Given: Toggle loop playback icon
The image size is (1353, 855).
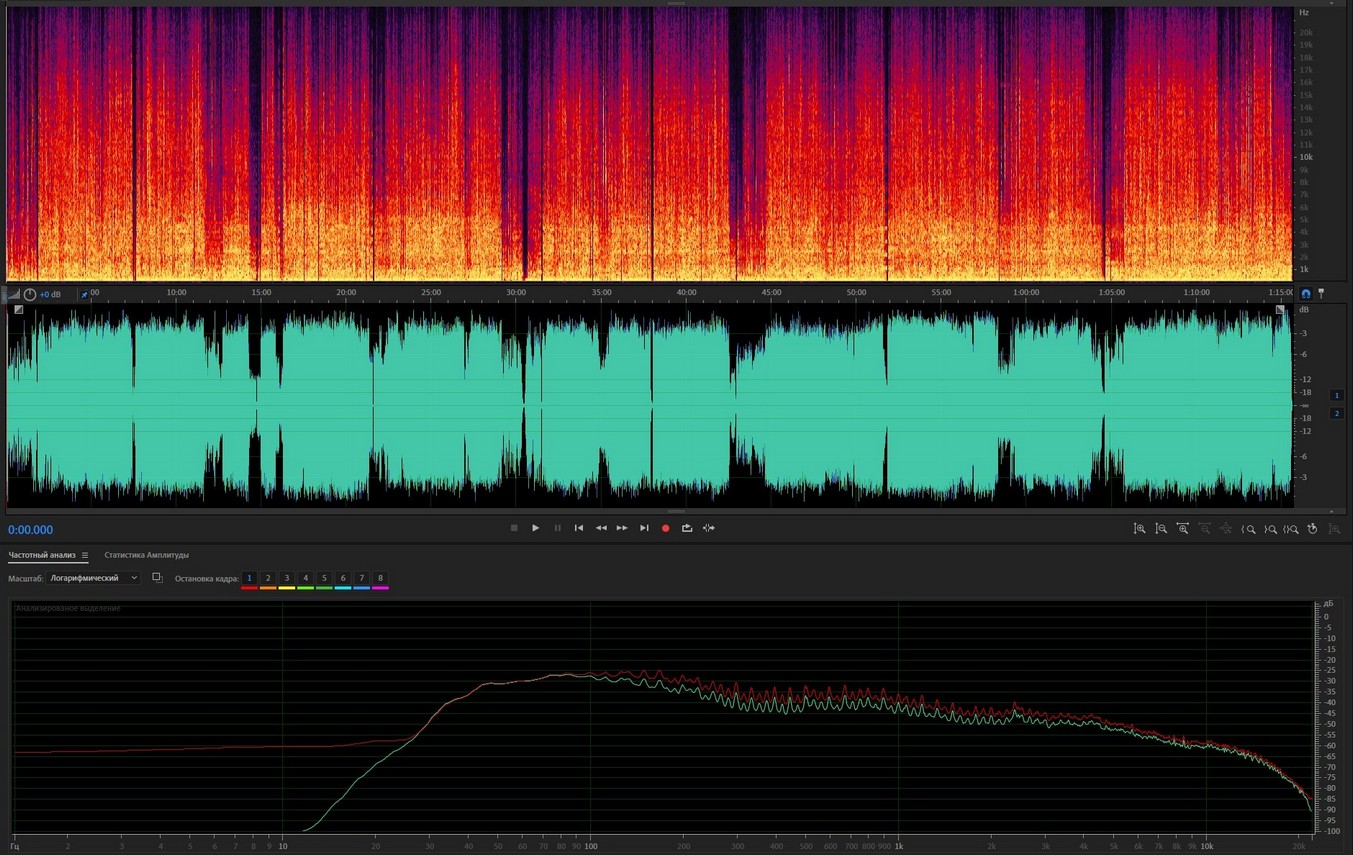Looking at the screenshot, I should (x=687, y=528).
